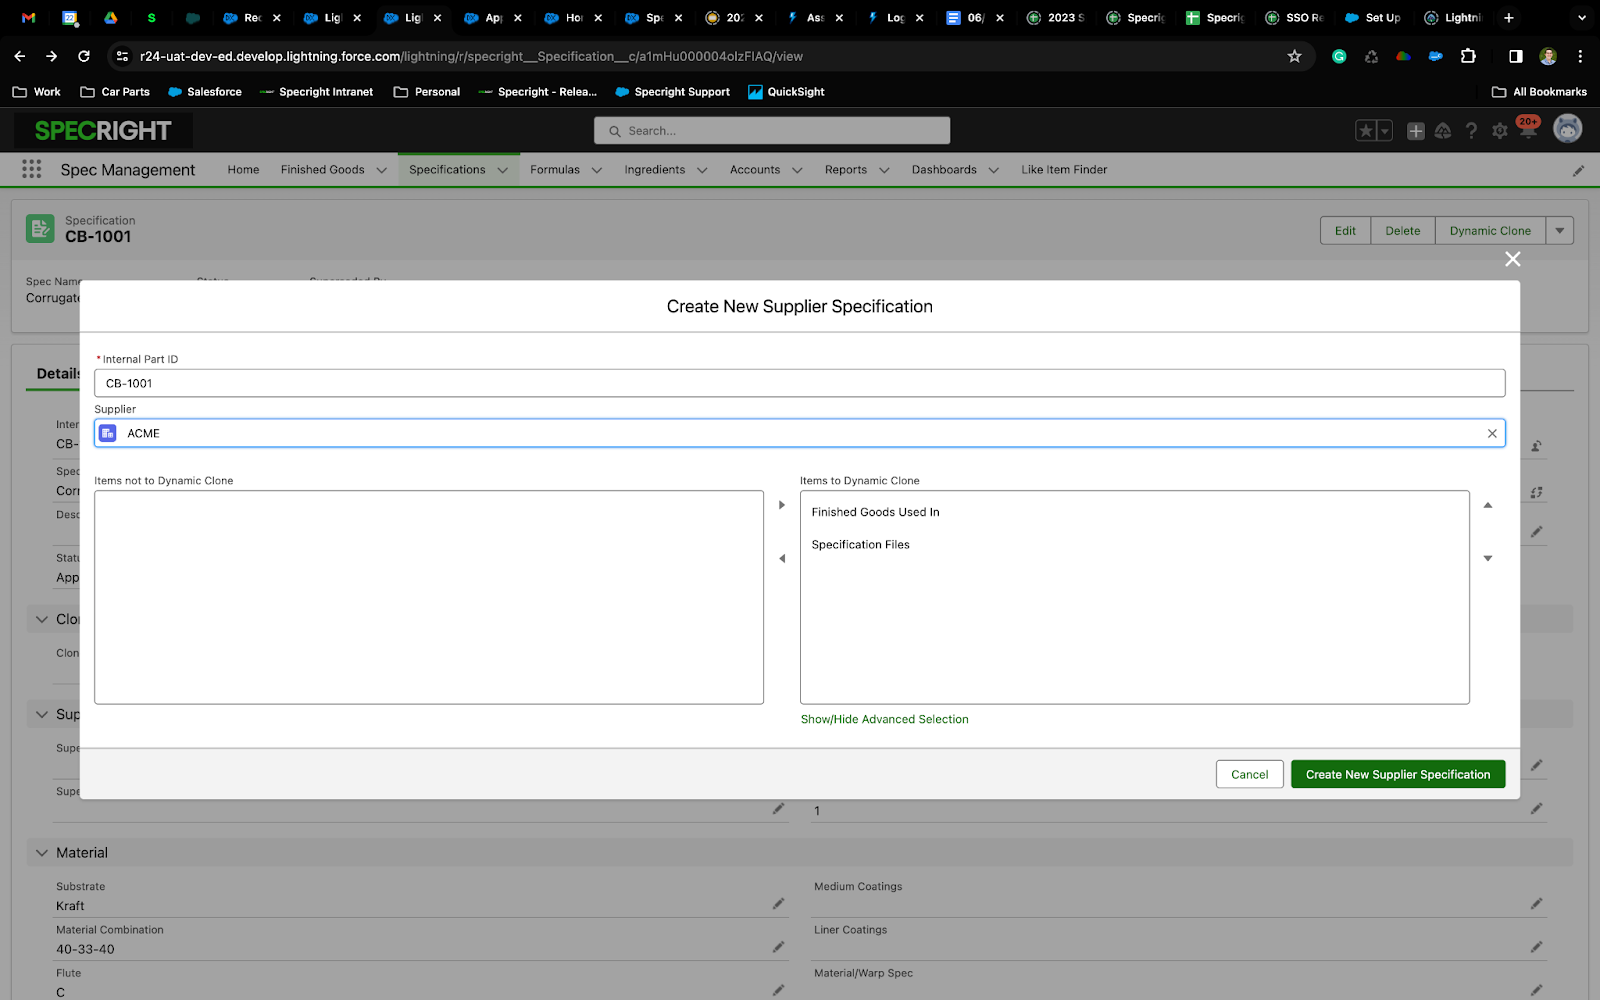This screenshot has width=1600, height=1000.
Task: Open the Specifications nav tab
Action: (x=447, y=170)
